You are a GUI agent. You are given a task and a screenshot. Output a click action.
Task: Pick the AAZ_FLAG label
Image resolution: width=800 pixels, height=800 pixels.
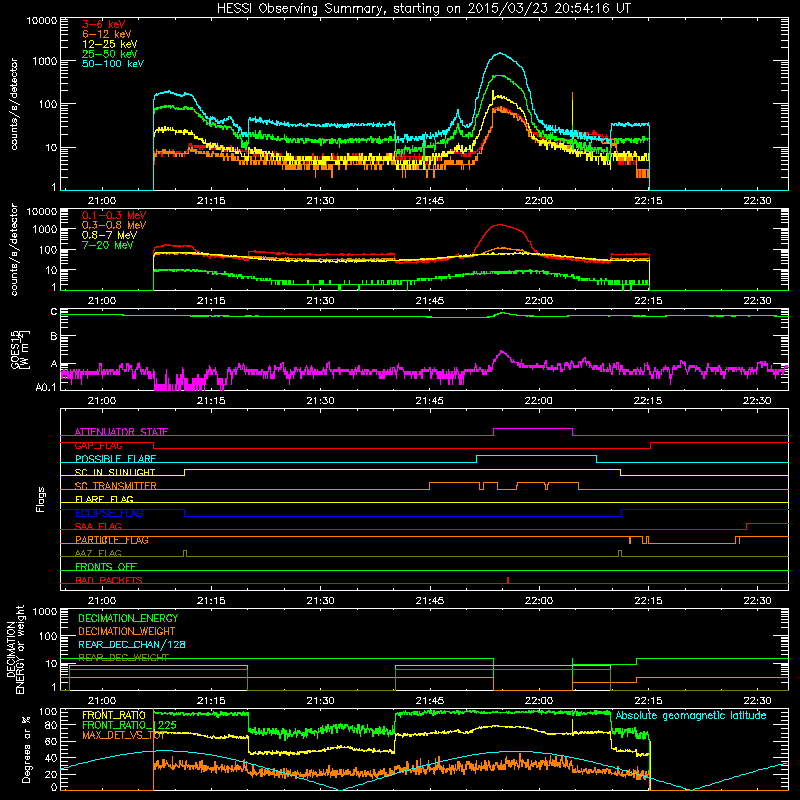coord(98,553)
